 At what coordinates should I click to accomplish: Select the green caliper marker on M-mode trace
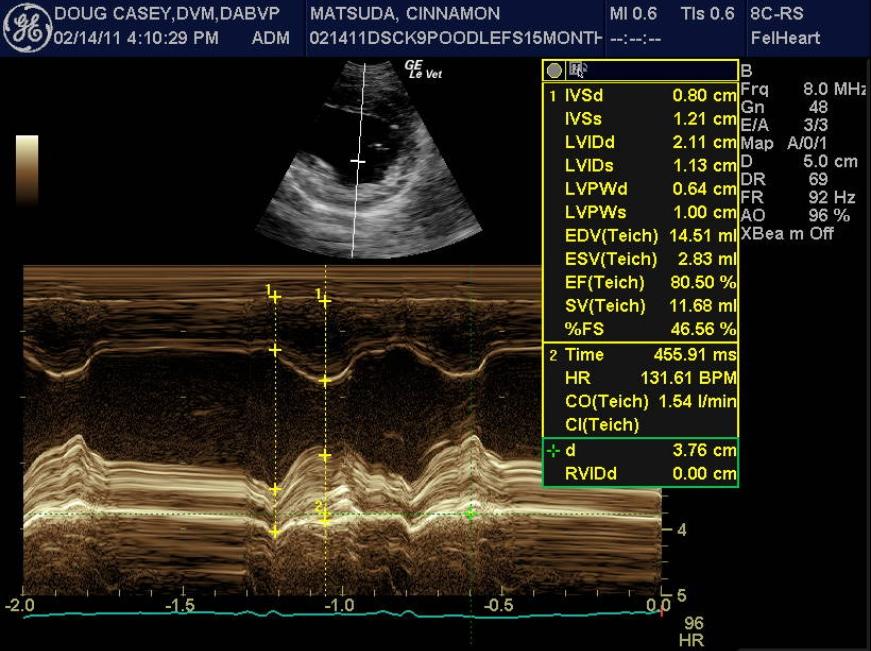click(470, 513)
